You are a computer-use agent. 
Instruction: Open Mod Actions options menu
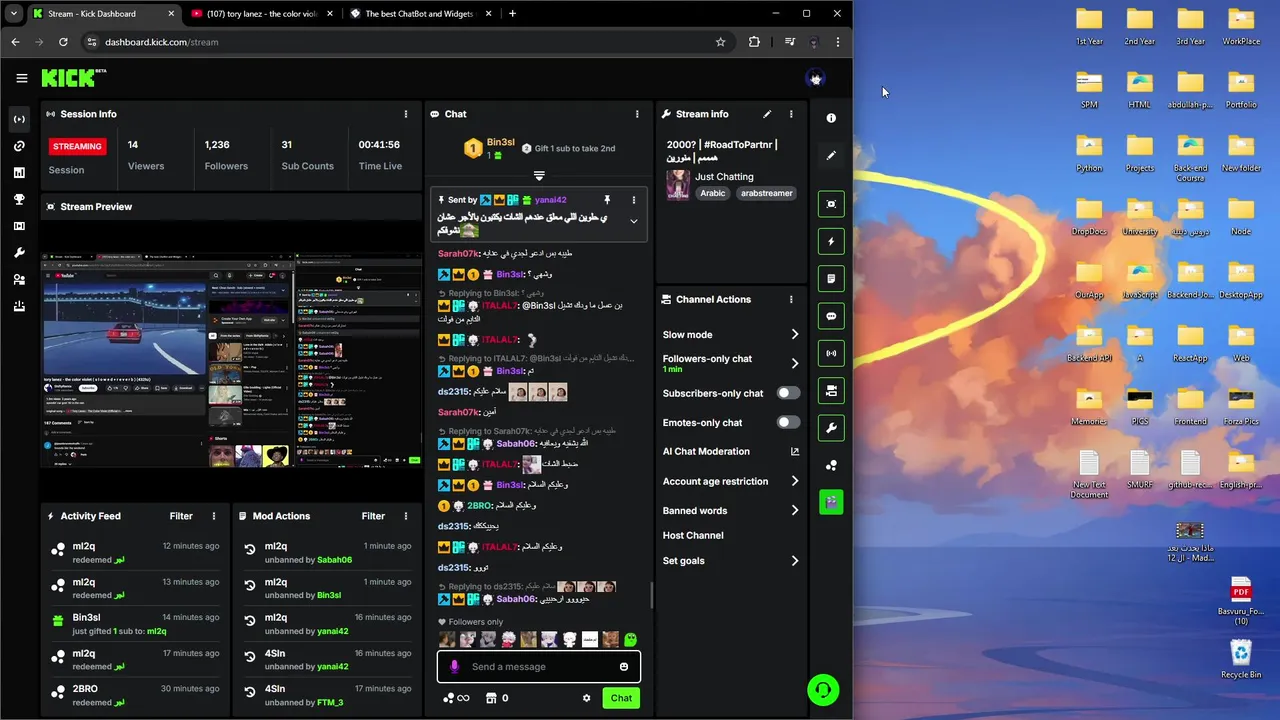point(405,516)
